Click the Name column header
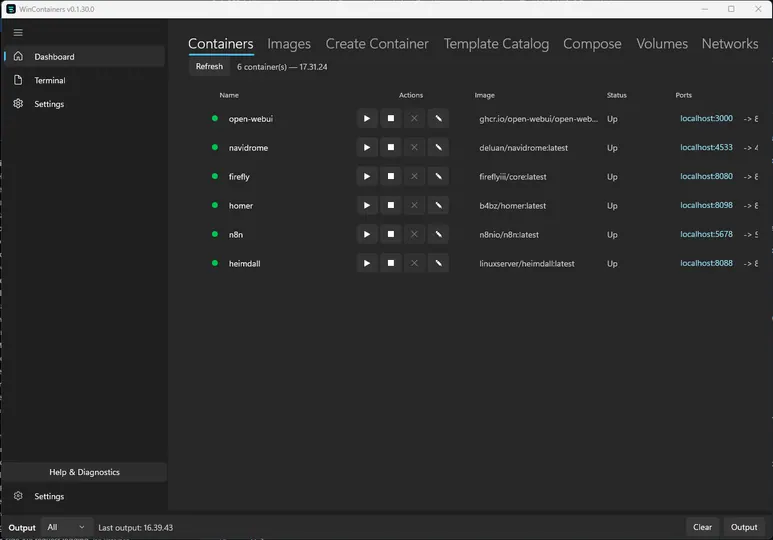Viewport: 773px width, 540px height. click(x=229, y=95)
